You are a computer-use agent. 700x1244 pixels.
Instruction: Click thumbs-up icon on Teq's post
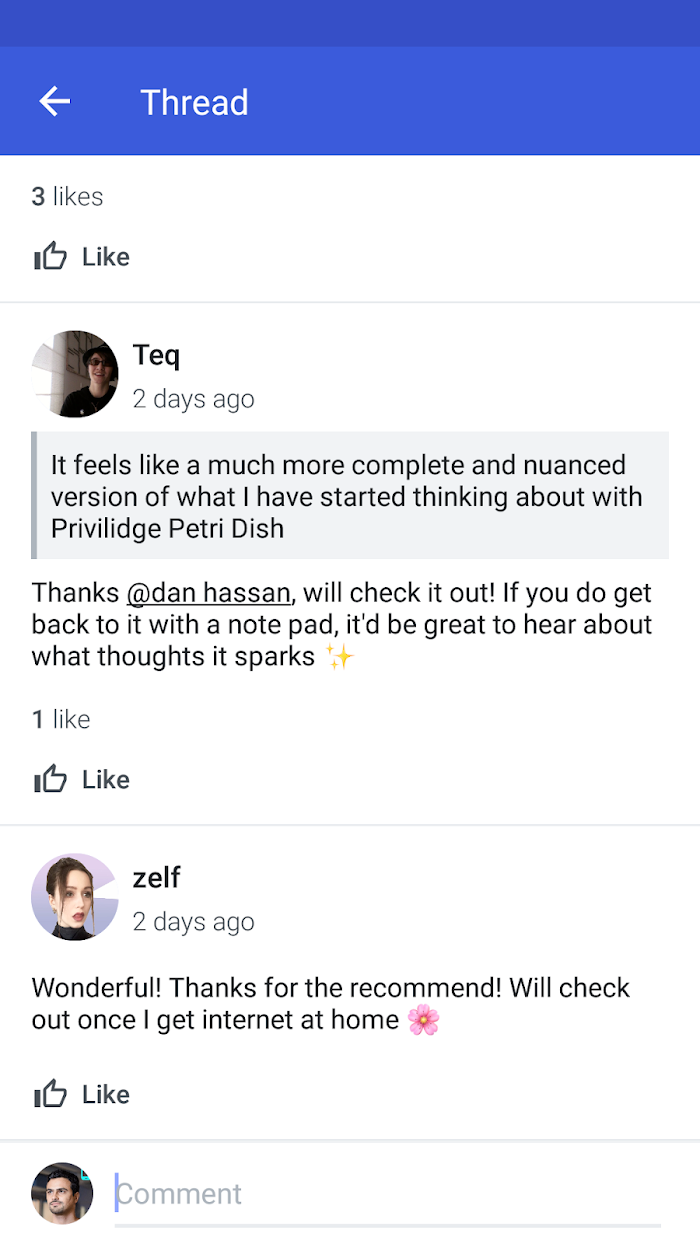click(51, 779)
